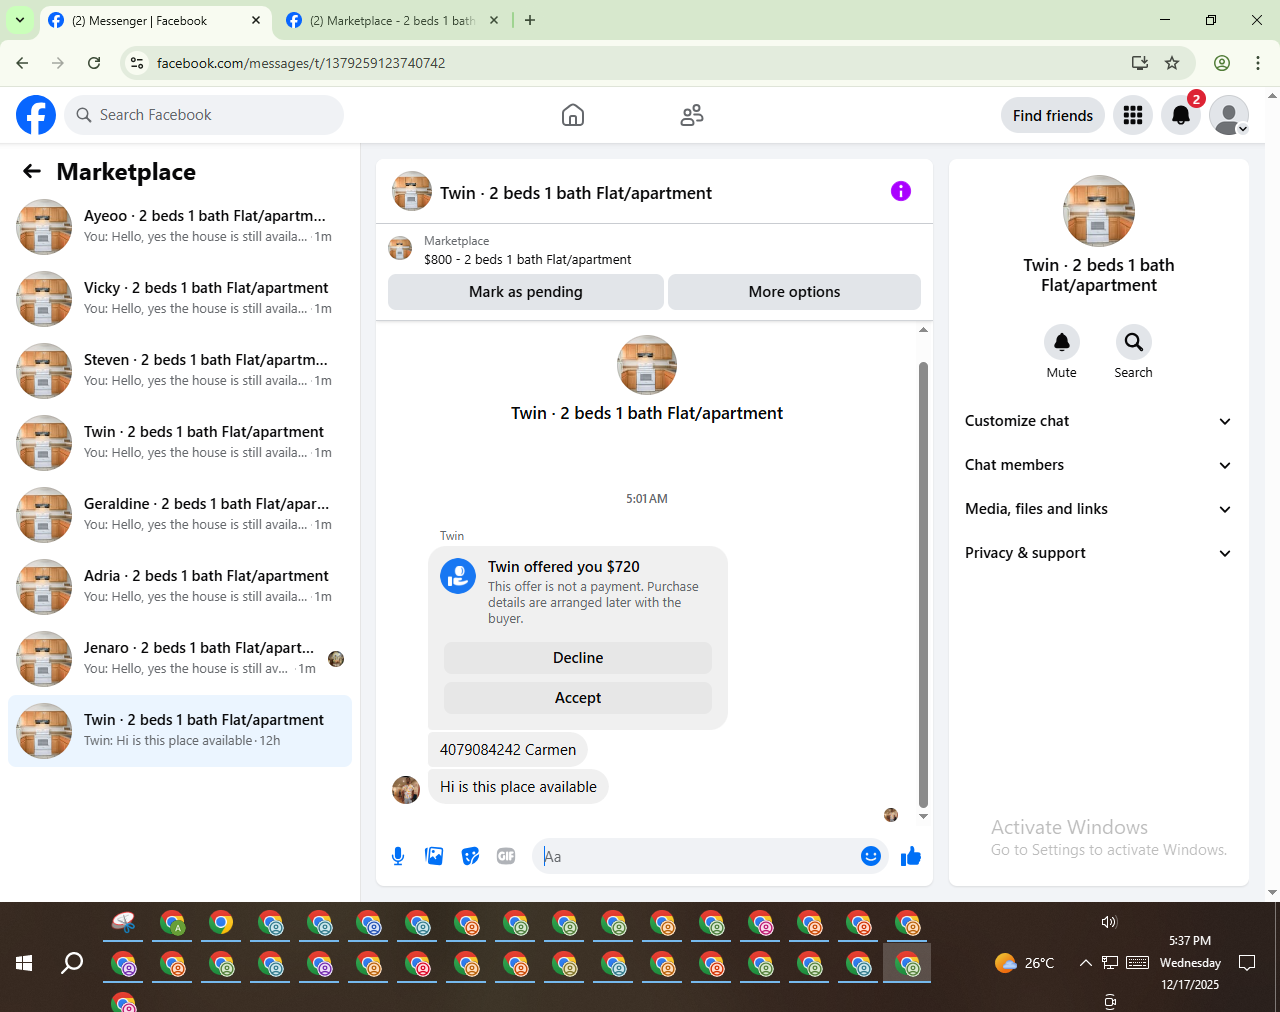This screenshot has height=1012, width=1280.
Task: Attach a photo using the image icon
Action: [x=434, y=856]
